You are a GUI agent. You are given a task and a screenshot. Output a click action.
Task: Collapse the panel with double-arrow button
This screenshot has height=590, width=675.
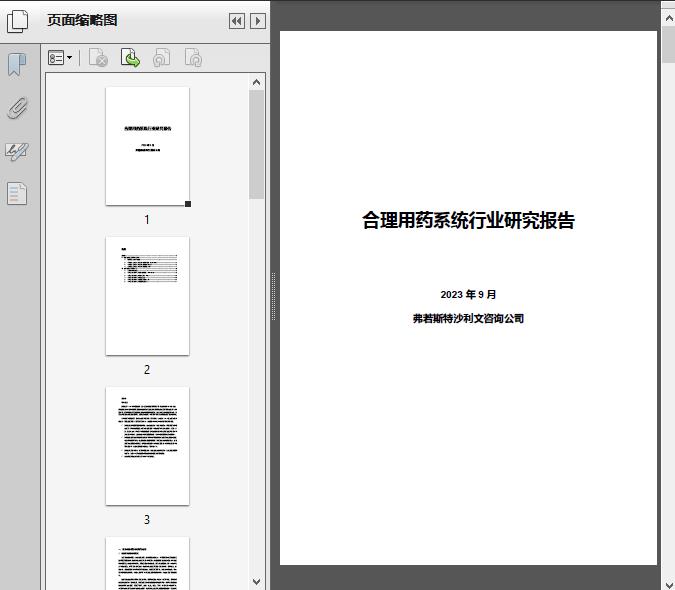click(237, 21)
